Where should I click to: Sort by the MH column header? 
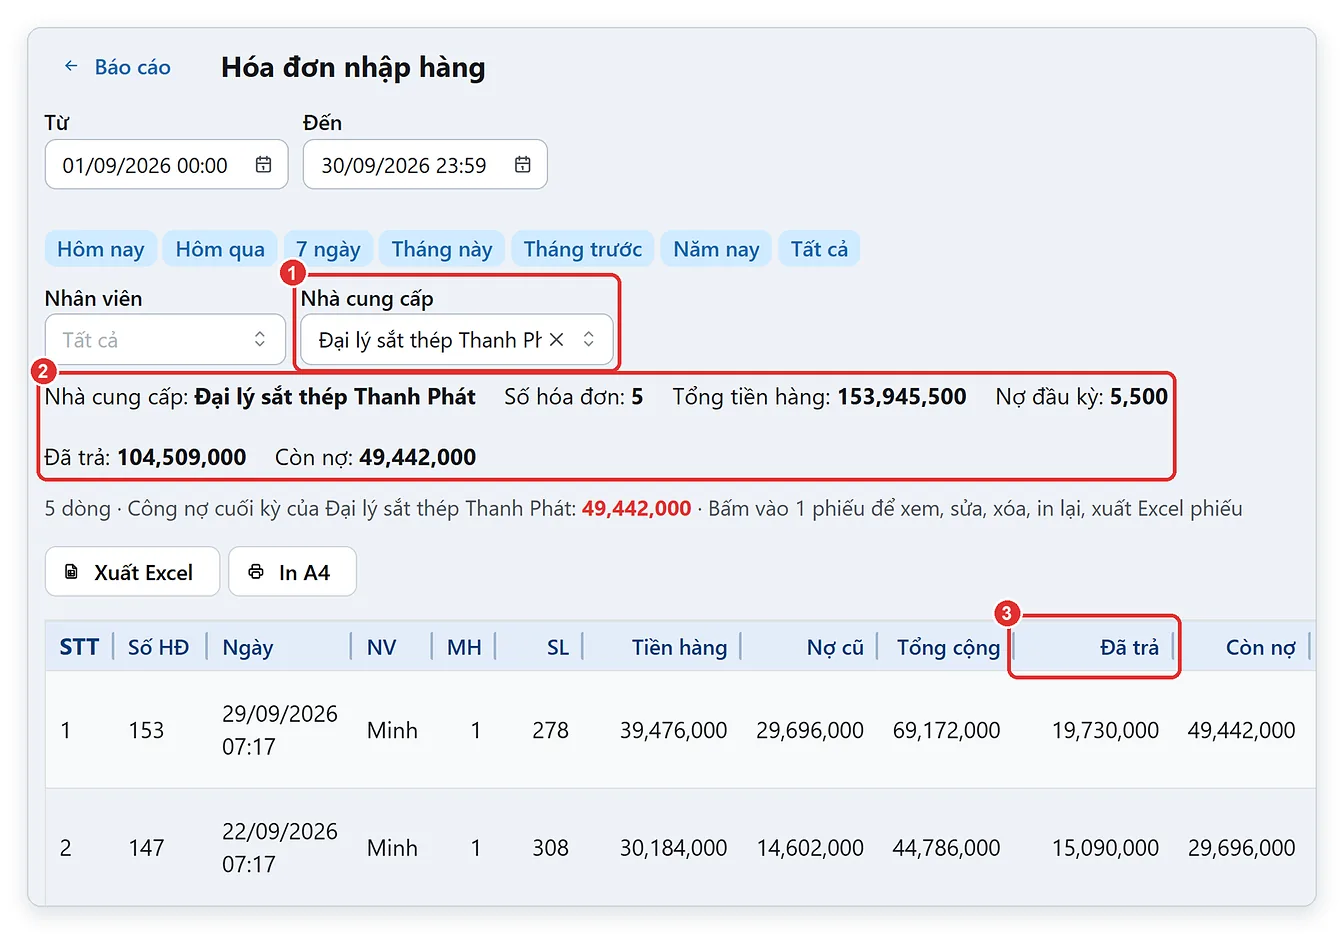(x=464, y=647)
